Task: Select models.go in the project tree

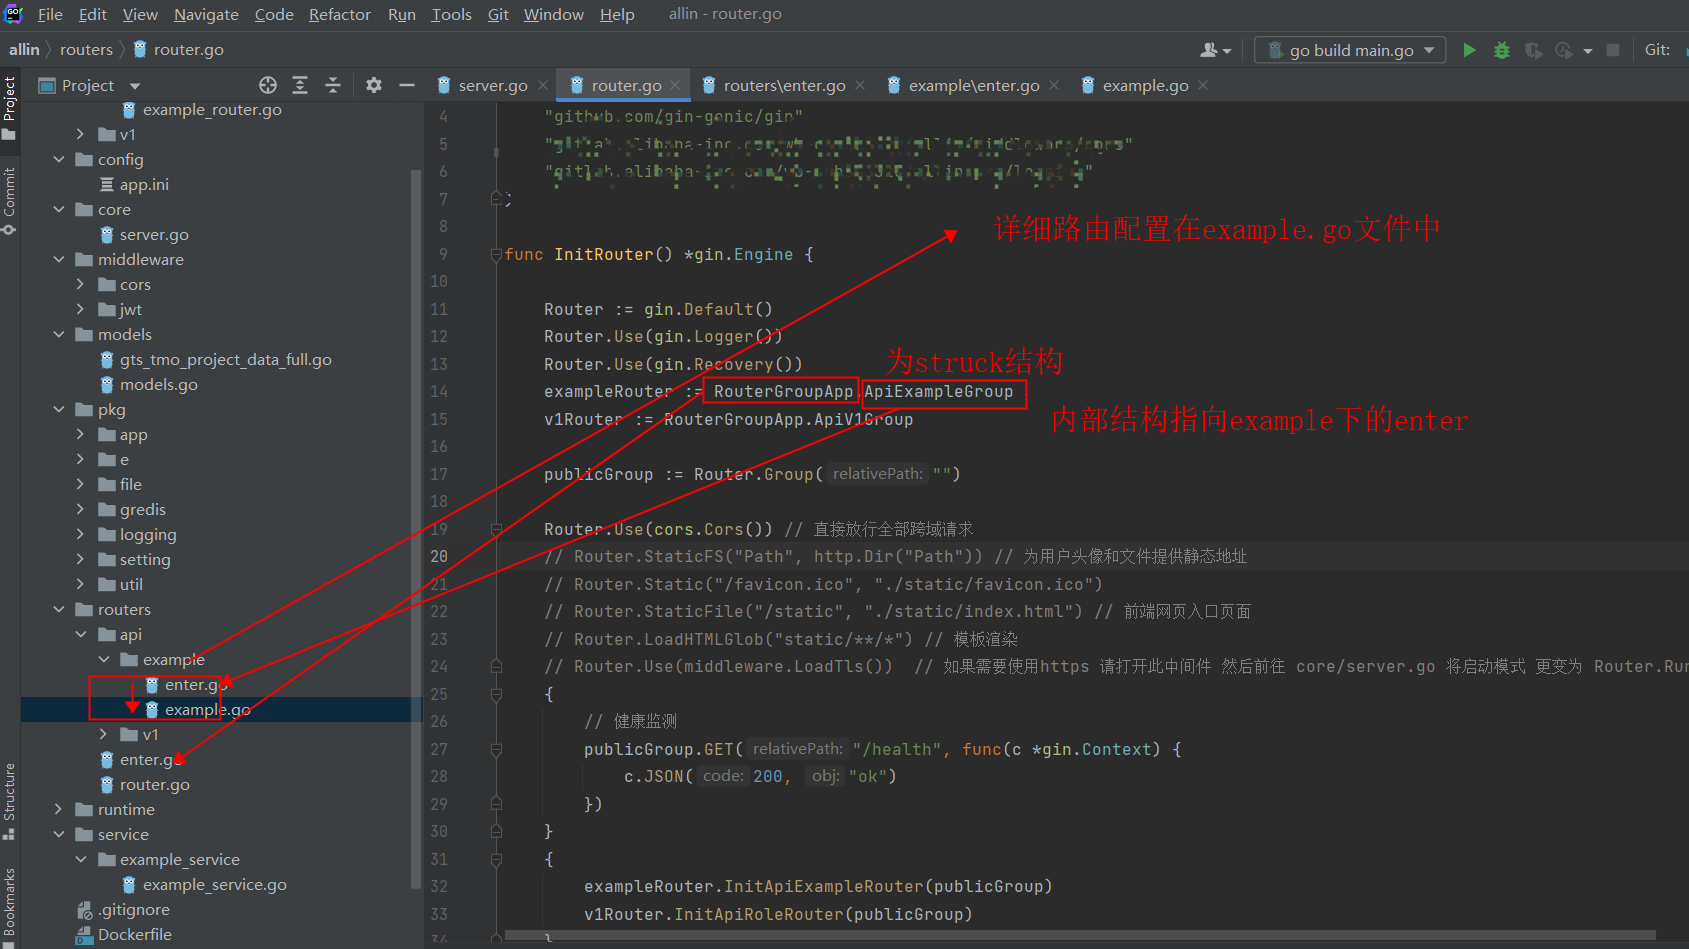Action: tap(158, 384)
